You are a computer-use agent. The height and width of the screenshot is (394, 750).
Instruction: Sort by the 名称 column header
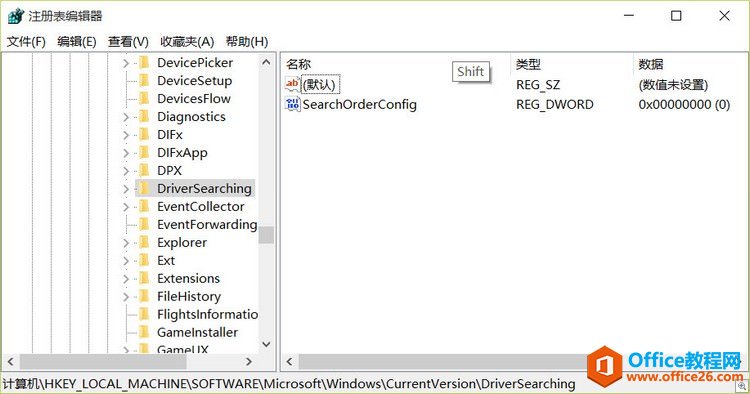(298, 64)
